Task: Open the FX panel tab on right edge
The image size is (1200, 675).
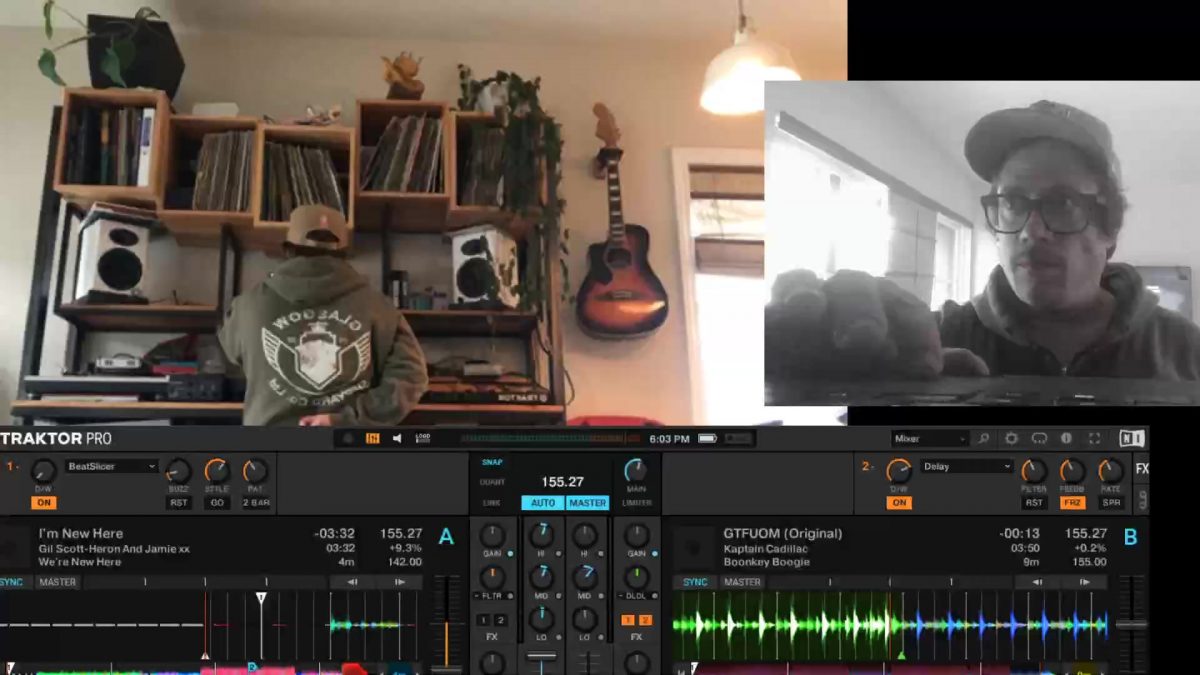Action: pos(1142,468)
